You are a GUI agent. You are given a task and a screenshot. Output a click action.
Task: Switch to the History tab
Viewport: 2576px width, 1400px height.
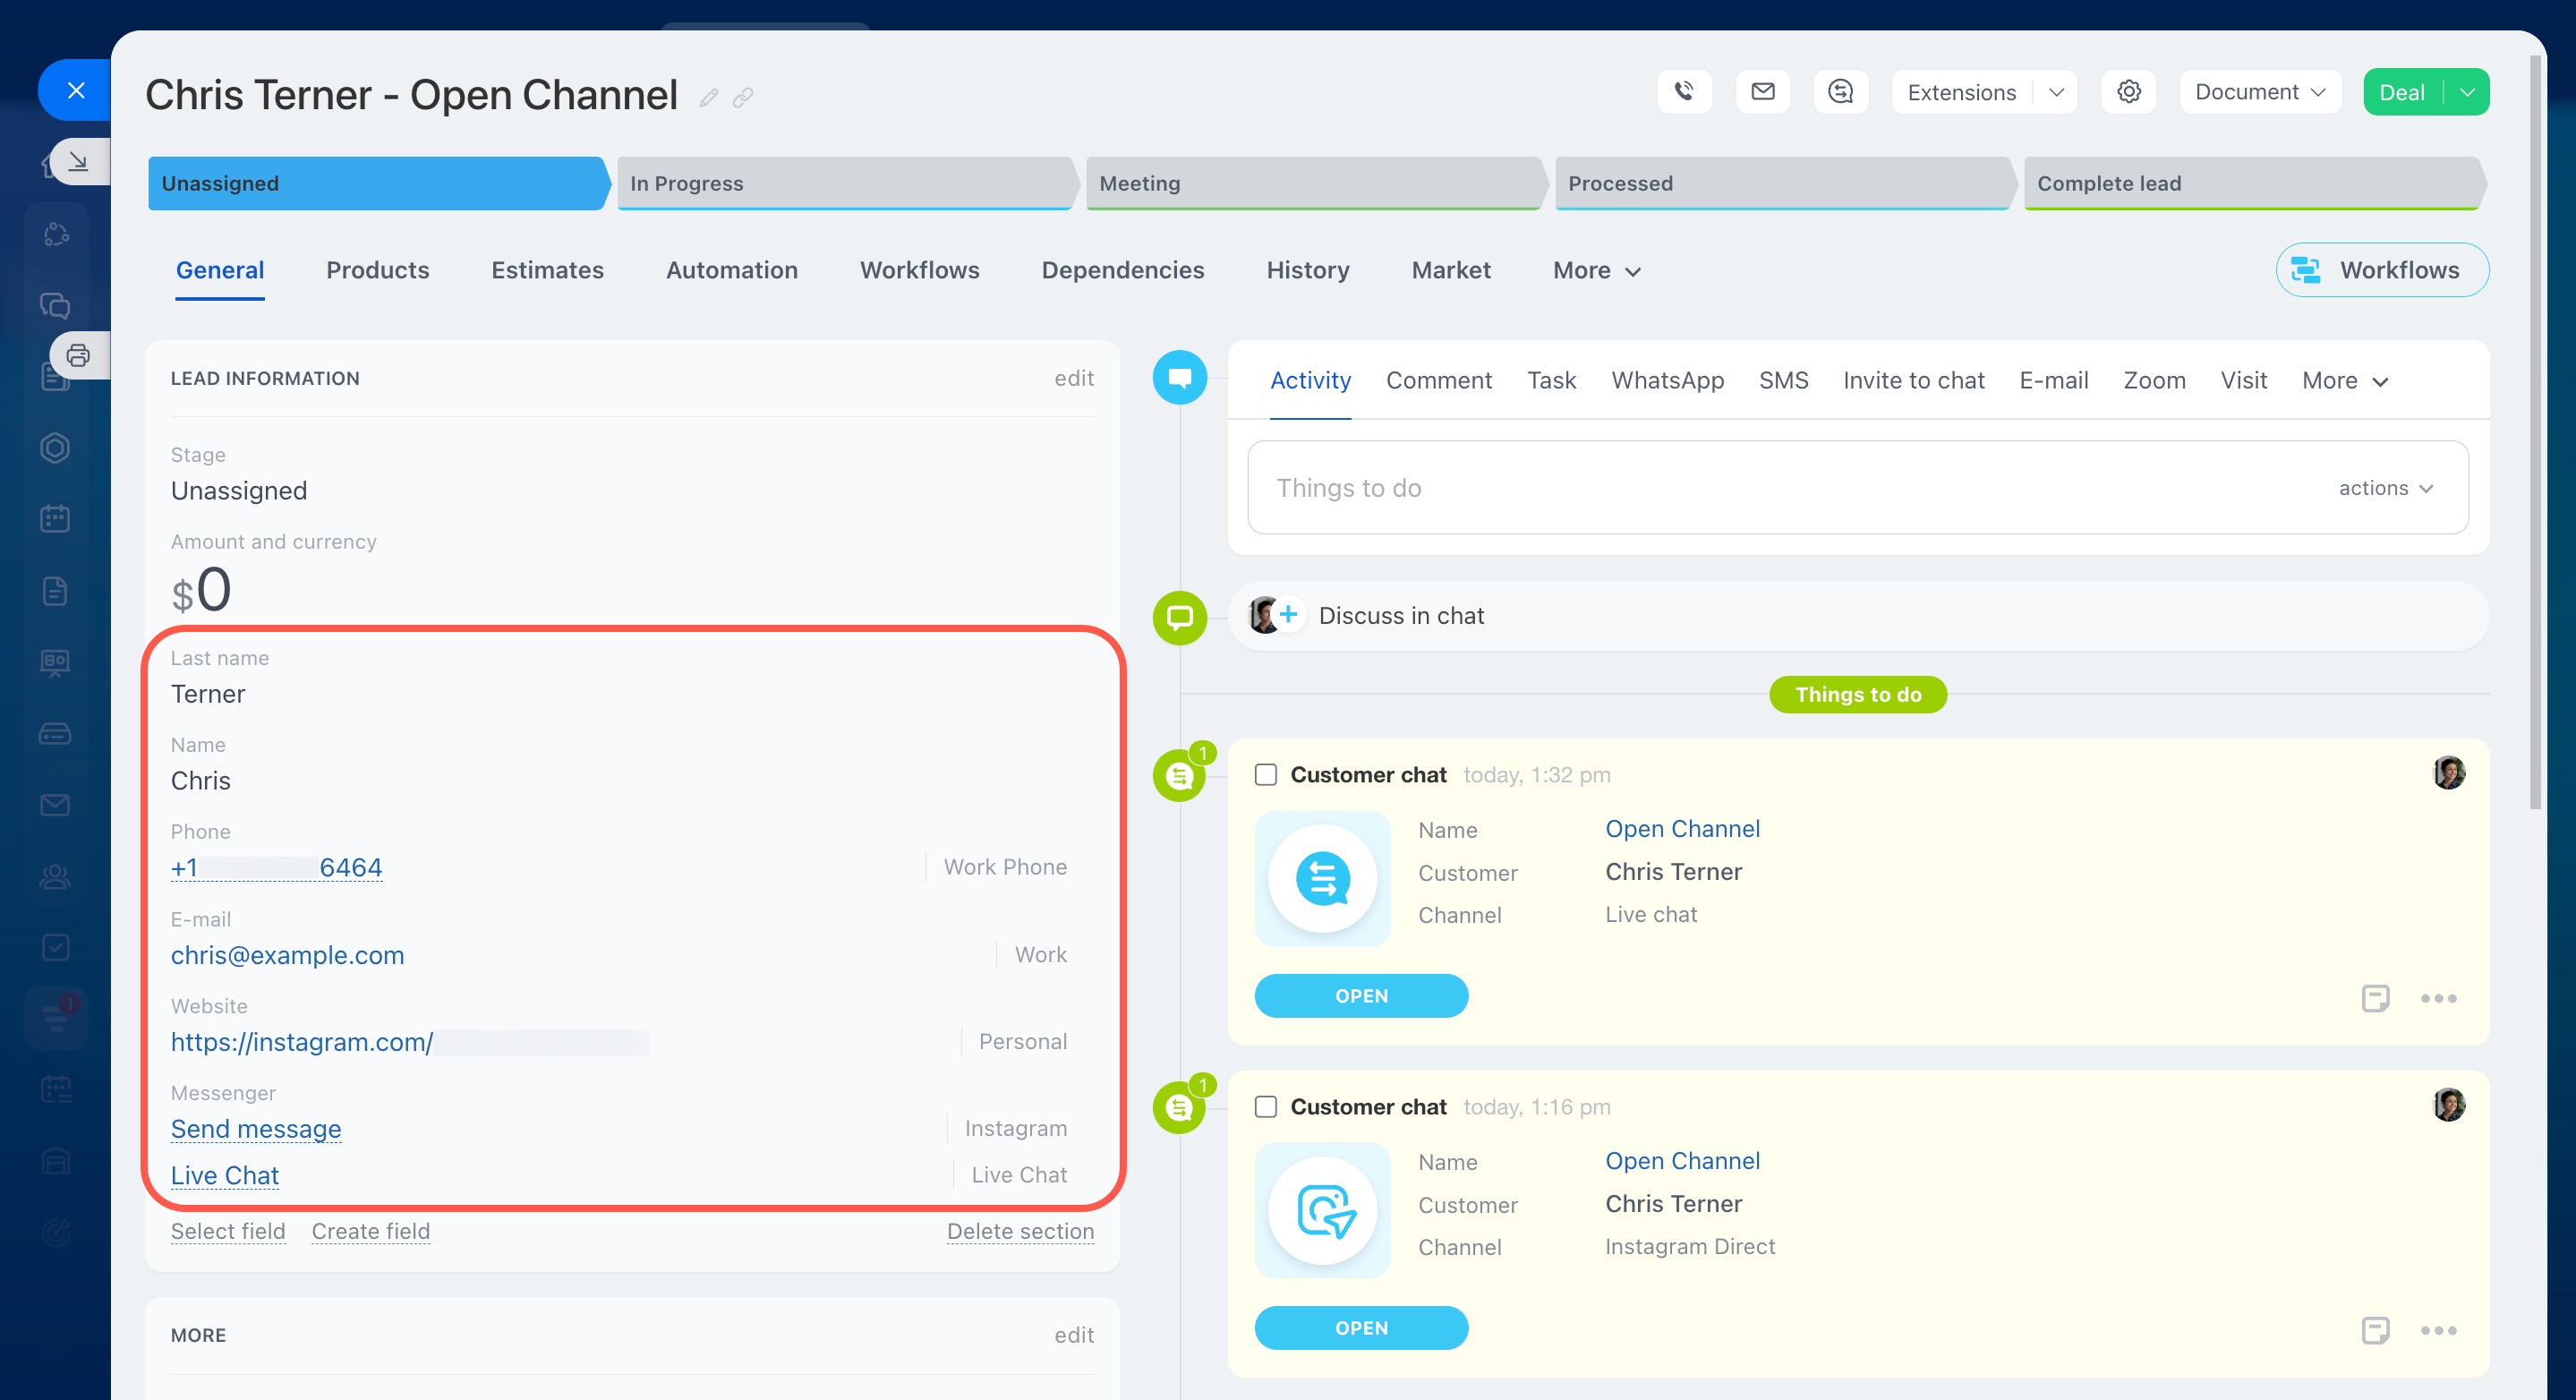point(1307,270)
